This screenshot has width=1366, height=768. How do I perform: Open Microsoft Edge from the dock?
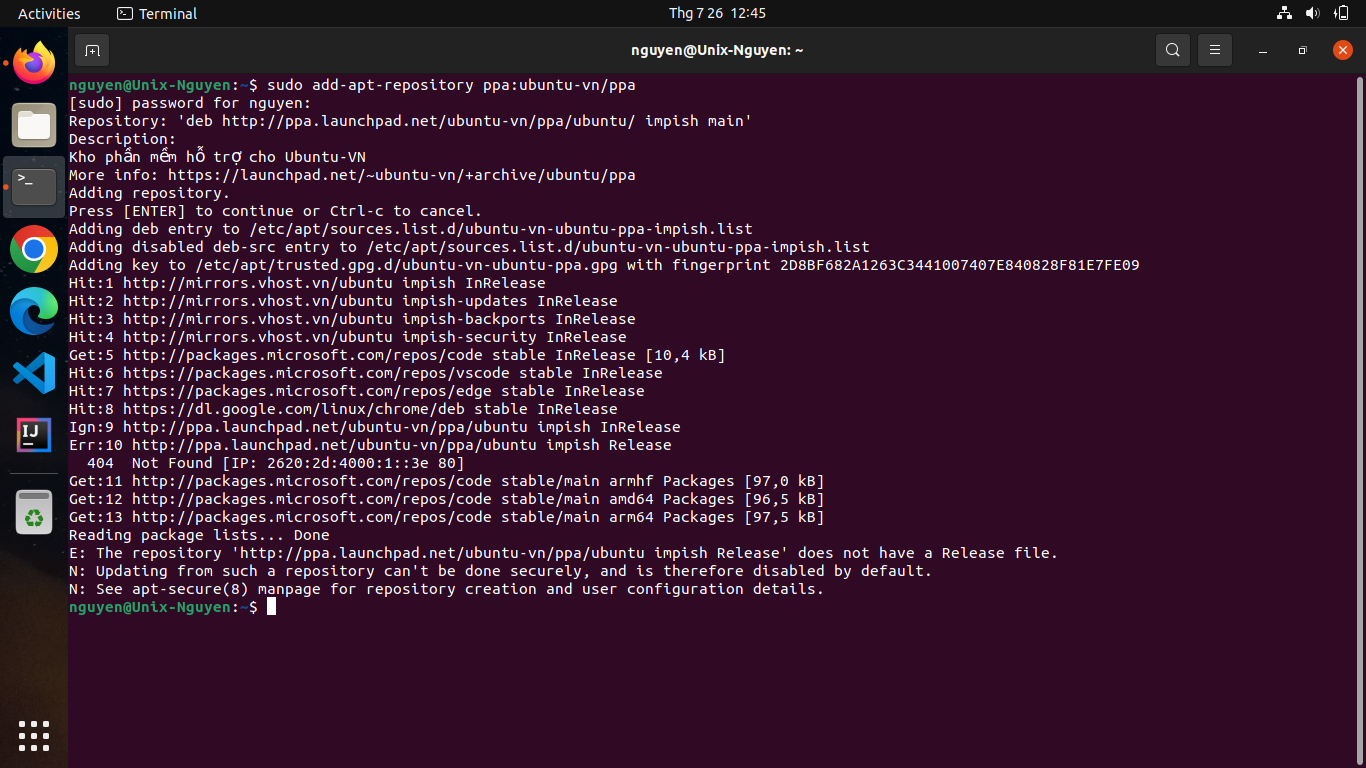[34, 311]
